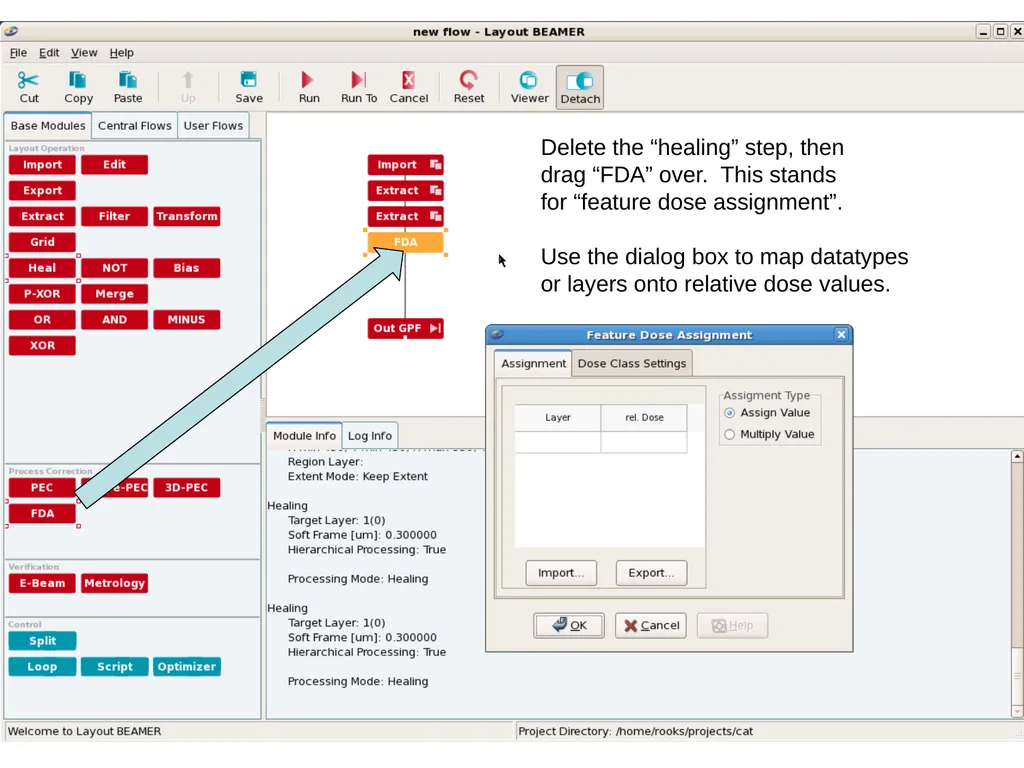
Task: Select the Out GPF node in the flow
Action: (x=406, y=328)
